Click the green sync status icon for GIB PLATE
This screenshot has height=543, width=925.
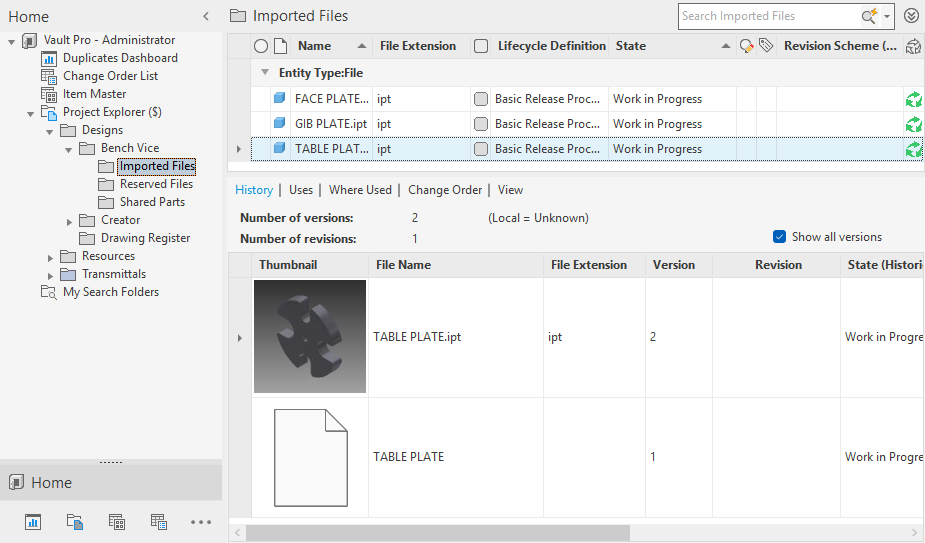pos(913,124)
